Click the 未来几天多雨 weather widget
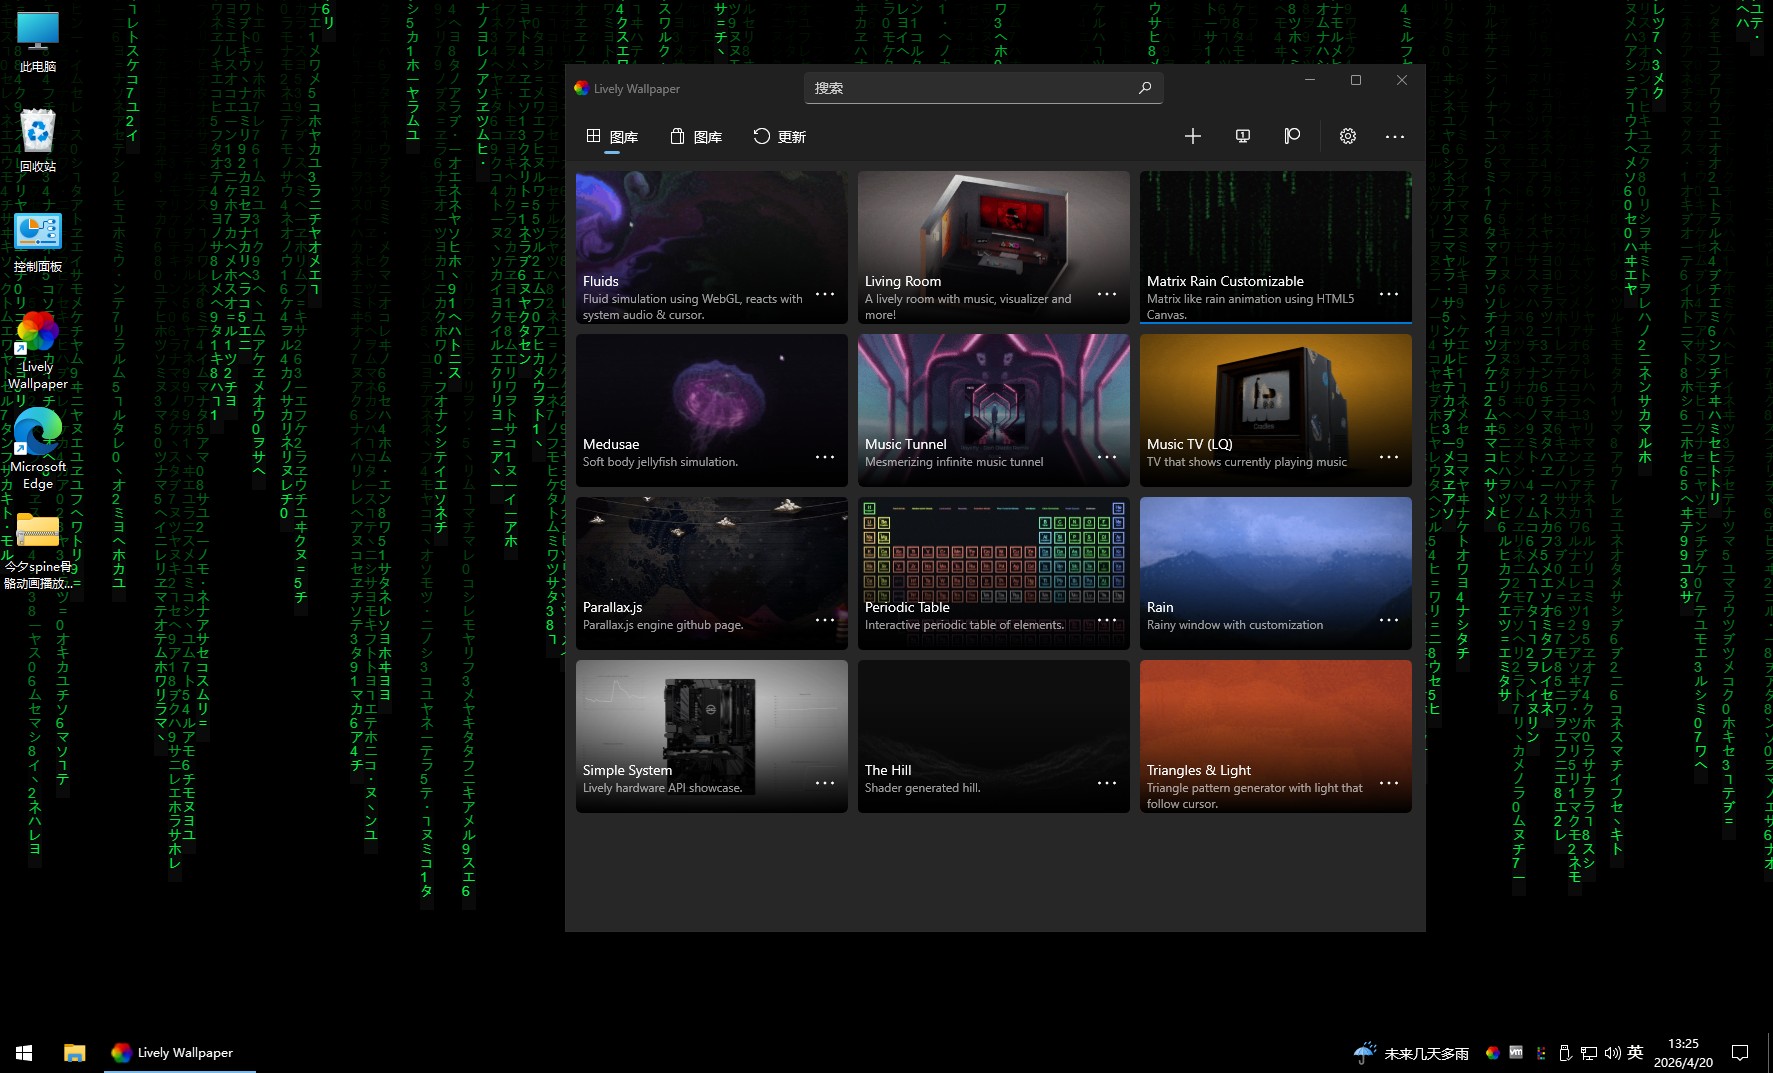 (1411, 1053)
